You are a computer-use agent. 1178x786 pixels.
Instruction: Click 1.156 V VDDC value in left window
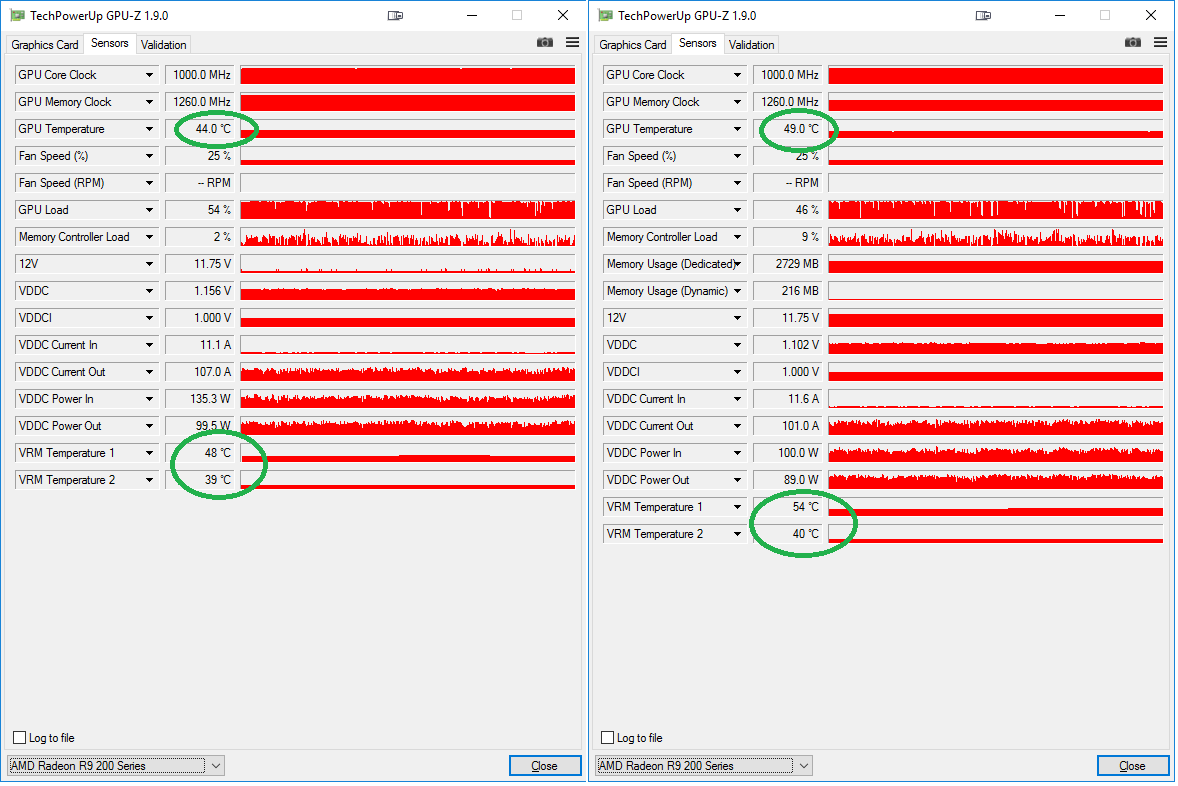coord(213,292)
